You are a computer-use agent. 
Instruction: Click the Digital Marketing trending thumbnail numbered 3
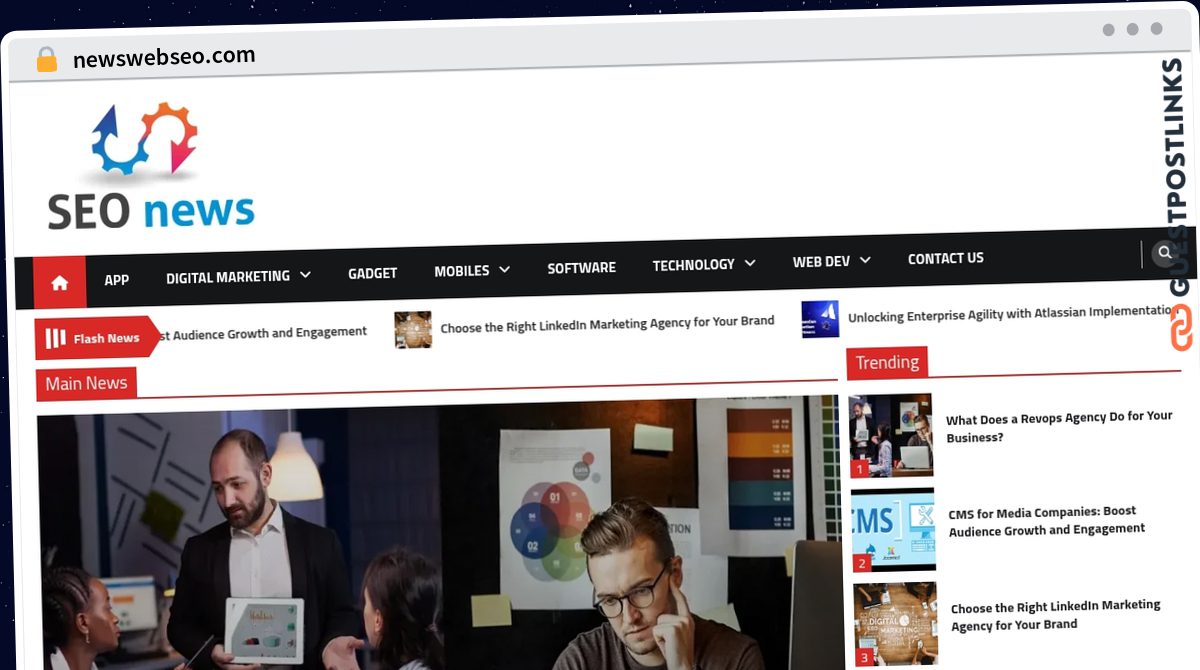[x=896, y=624]
